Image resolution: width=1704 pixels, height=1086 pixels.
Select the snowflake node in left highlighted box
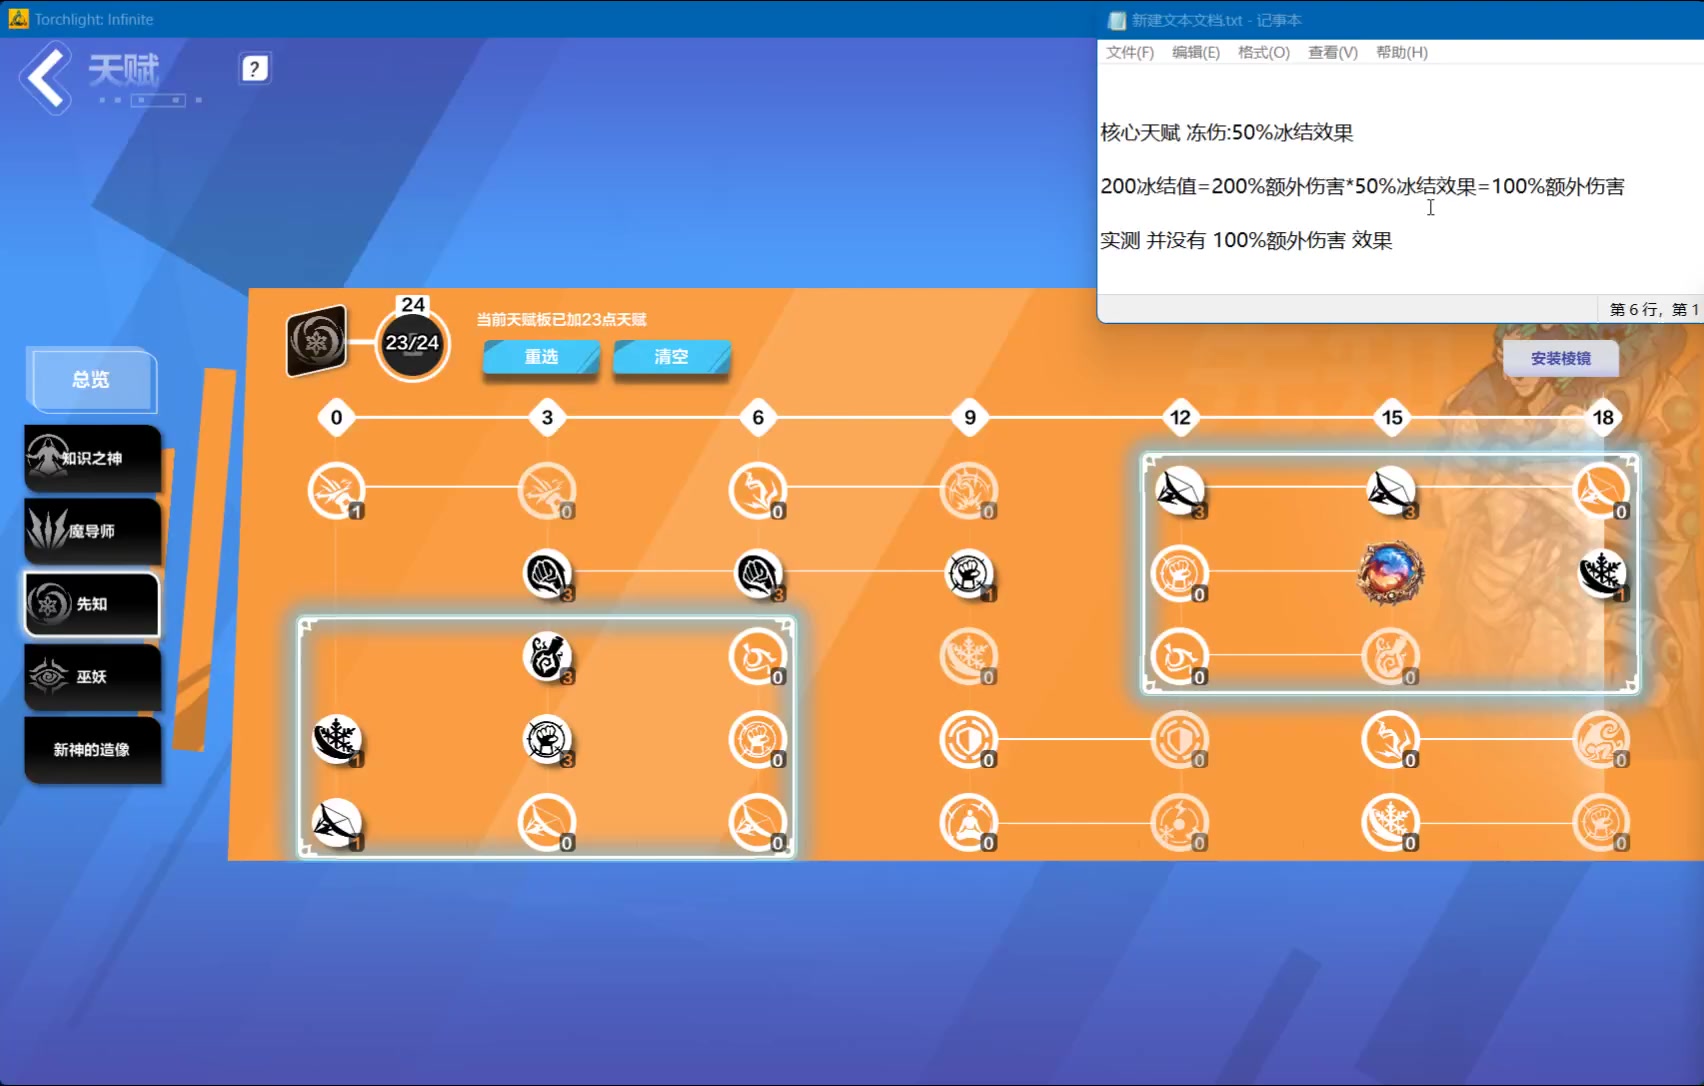pos(336,740)
